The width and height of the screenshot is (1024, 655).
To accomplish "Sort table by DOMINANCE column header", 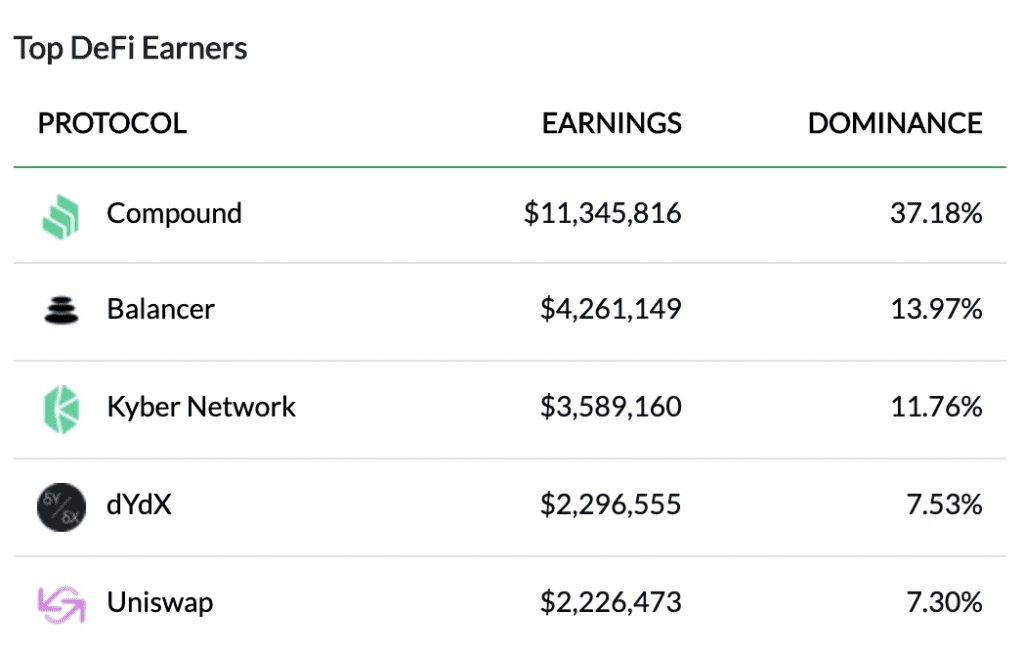I will [895, 123].
